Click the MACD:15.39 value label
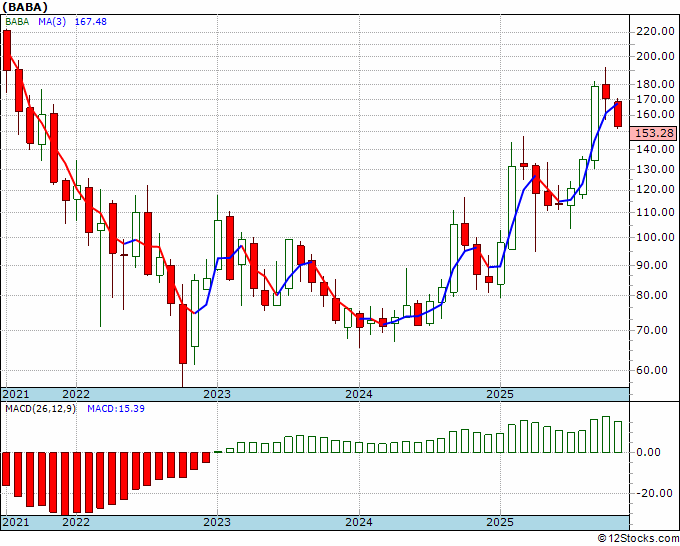The image size is (680, 546). coord(116,409)
